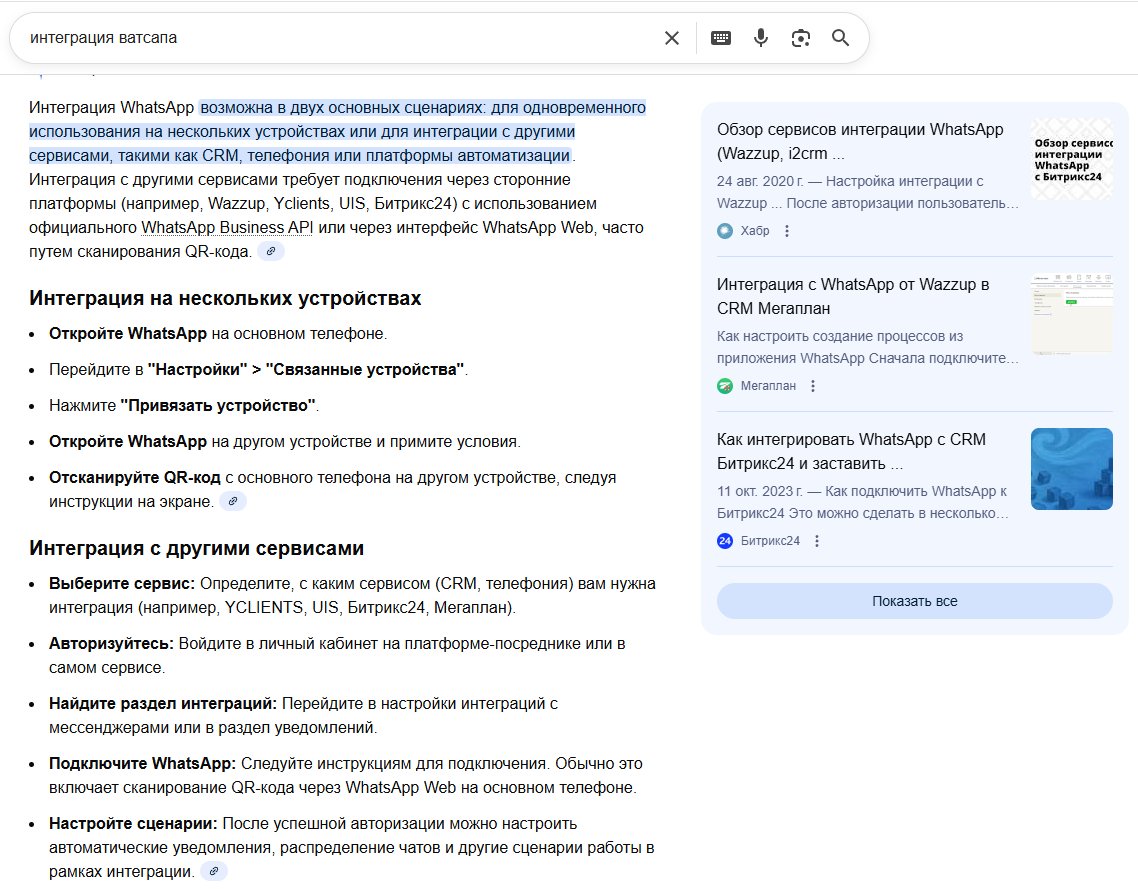1138x889 pixels.
Task: Open search by image camera icon
Action: pos(800,38)
